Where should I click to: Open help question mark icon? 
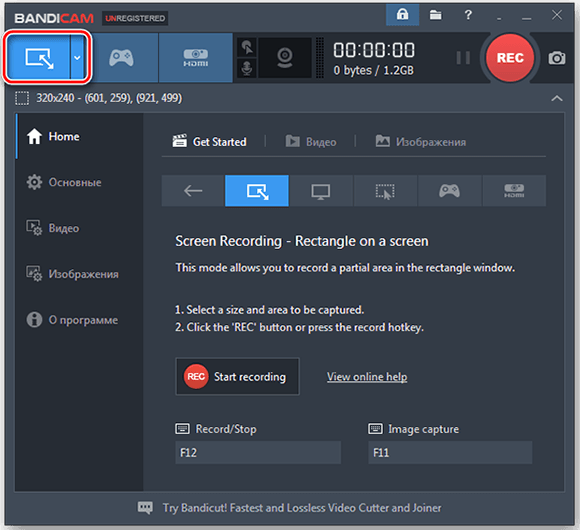(x=468, y=15)
